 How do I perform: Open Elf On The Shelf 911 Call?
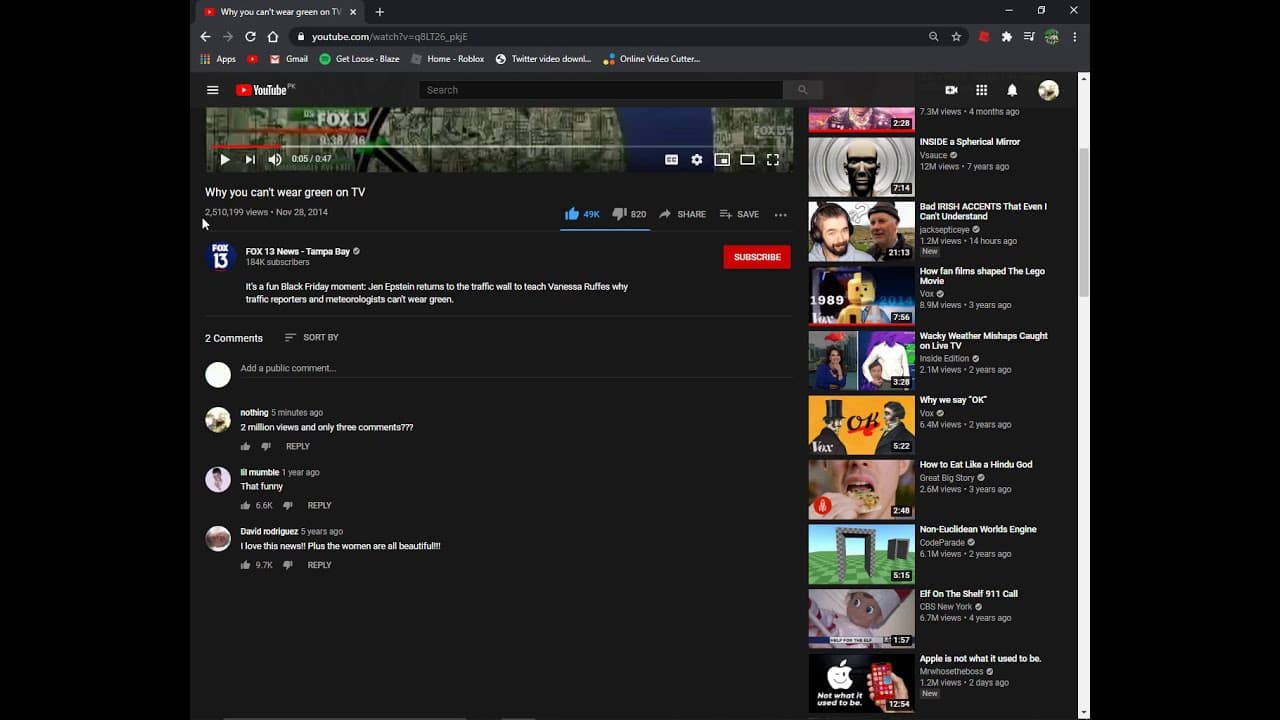tap(969, 594)
